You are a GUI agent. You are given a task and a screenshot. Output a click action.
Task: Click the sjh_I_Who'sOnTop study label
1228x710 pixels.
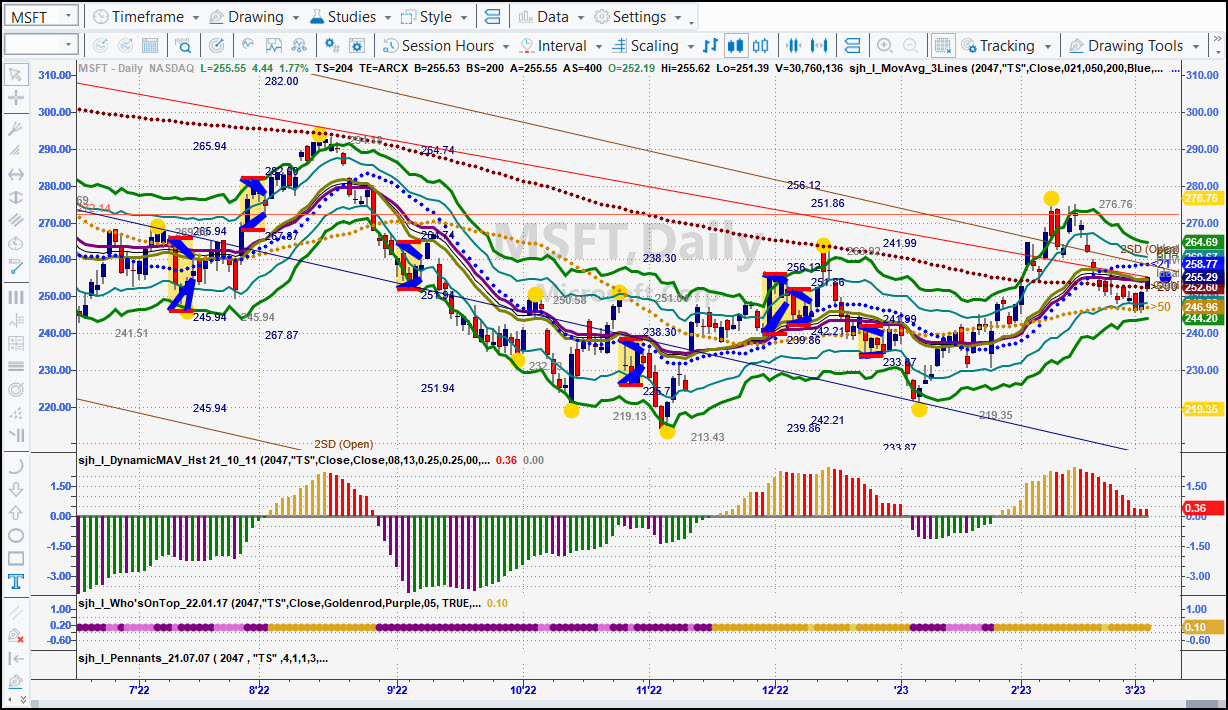[x=280, y=603]
